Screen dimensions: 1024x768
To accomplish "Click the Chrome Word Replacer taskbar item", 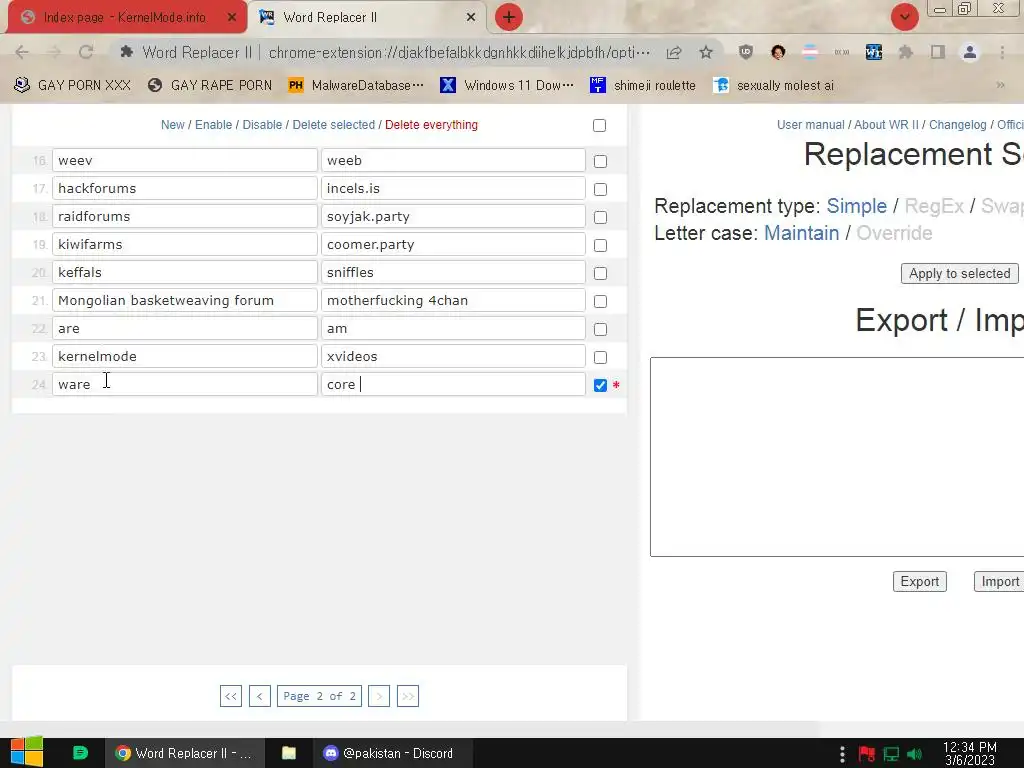I will click(x=185, y=753).
